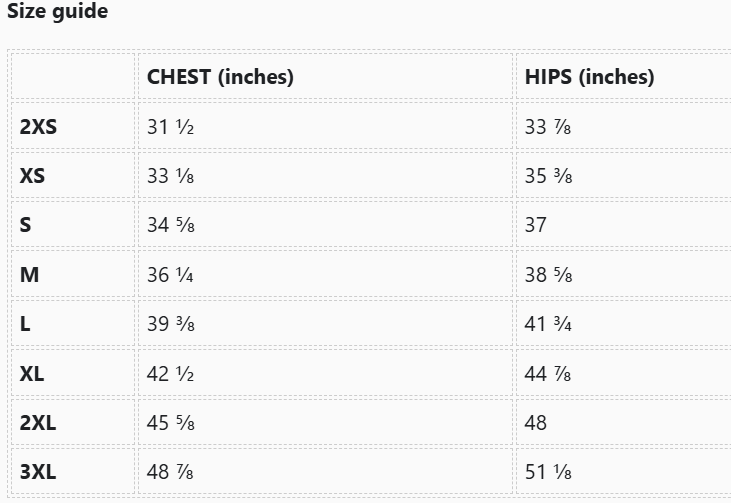Click the 35 ⅜ hips value
The height and width of the screenshot is (503, 731).
point(548,176)
